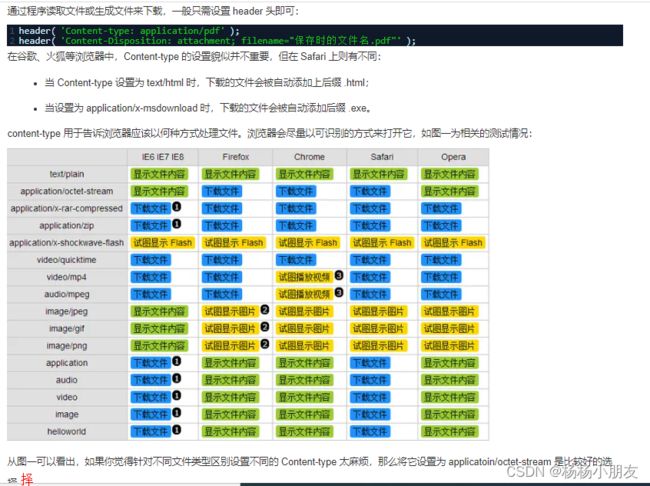Click the bullet line mentioning 'text/html'
This screenshot has height=486, width=650.
coord(206,83)
